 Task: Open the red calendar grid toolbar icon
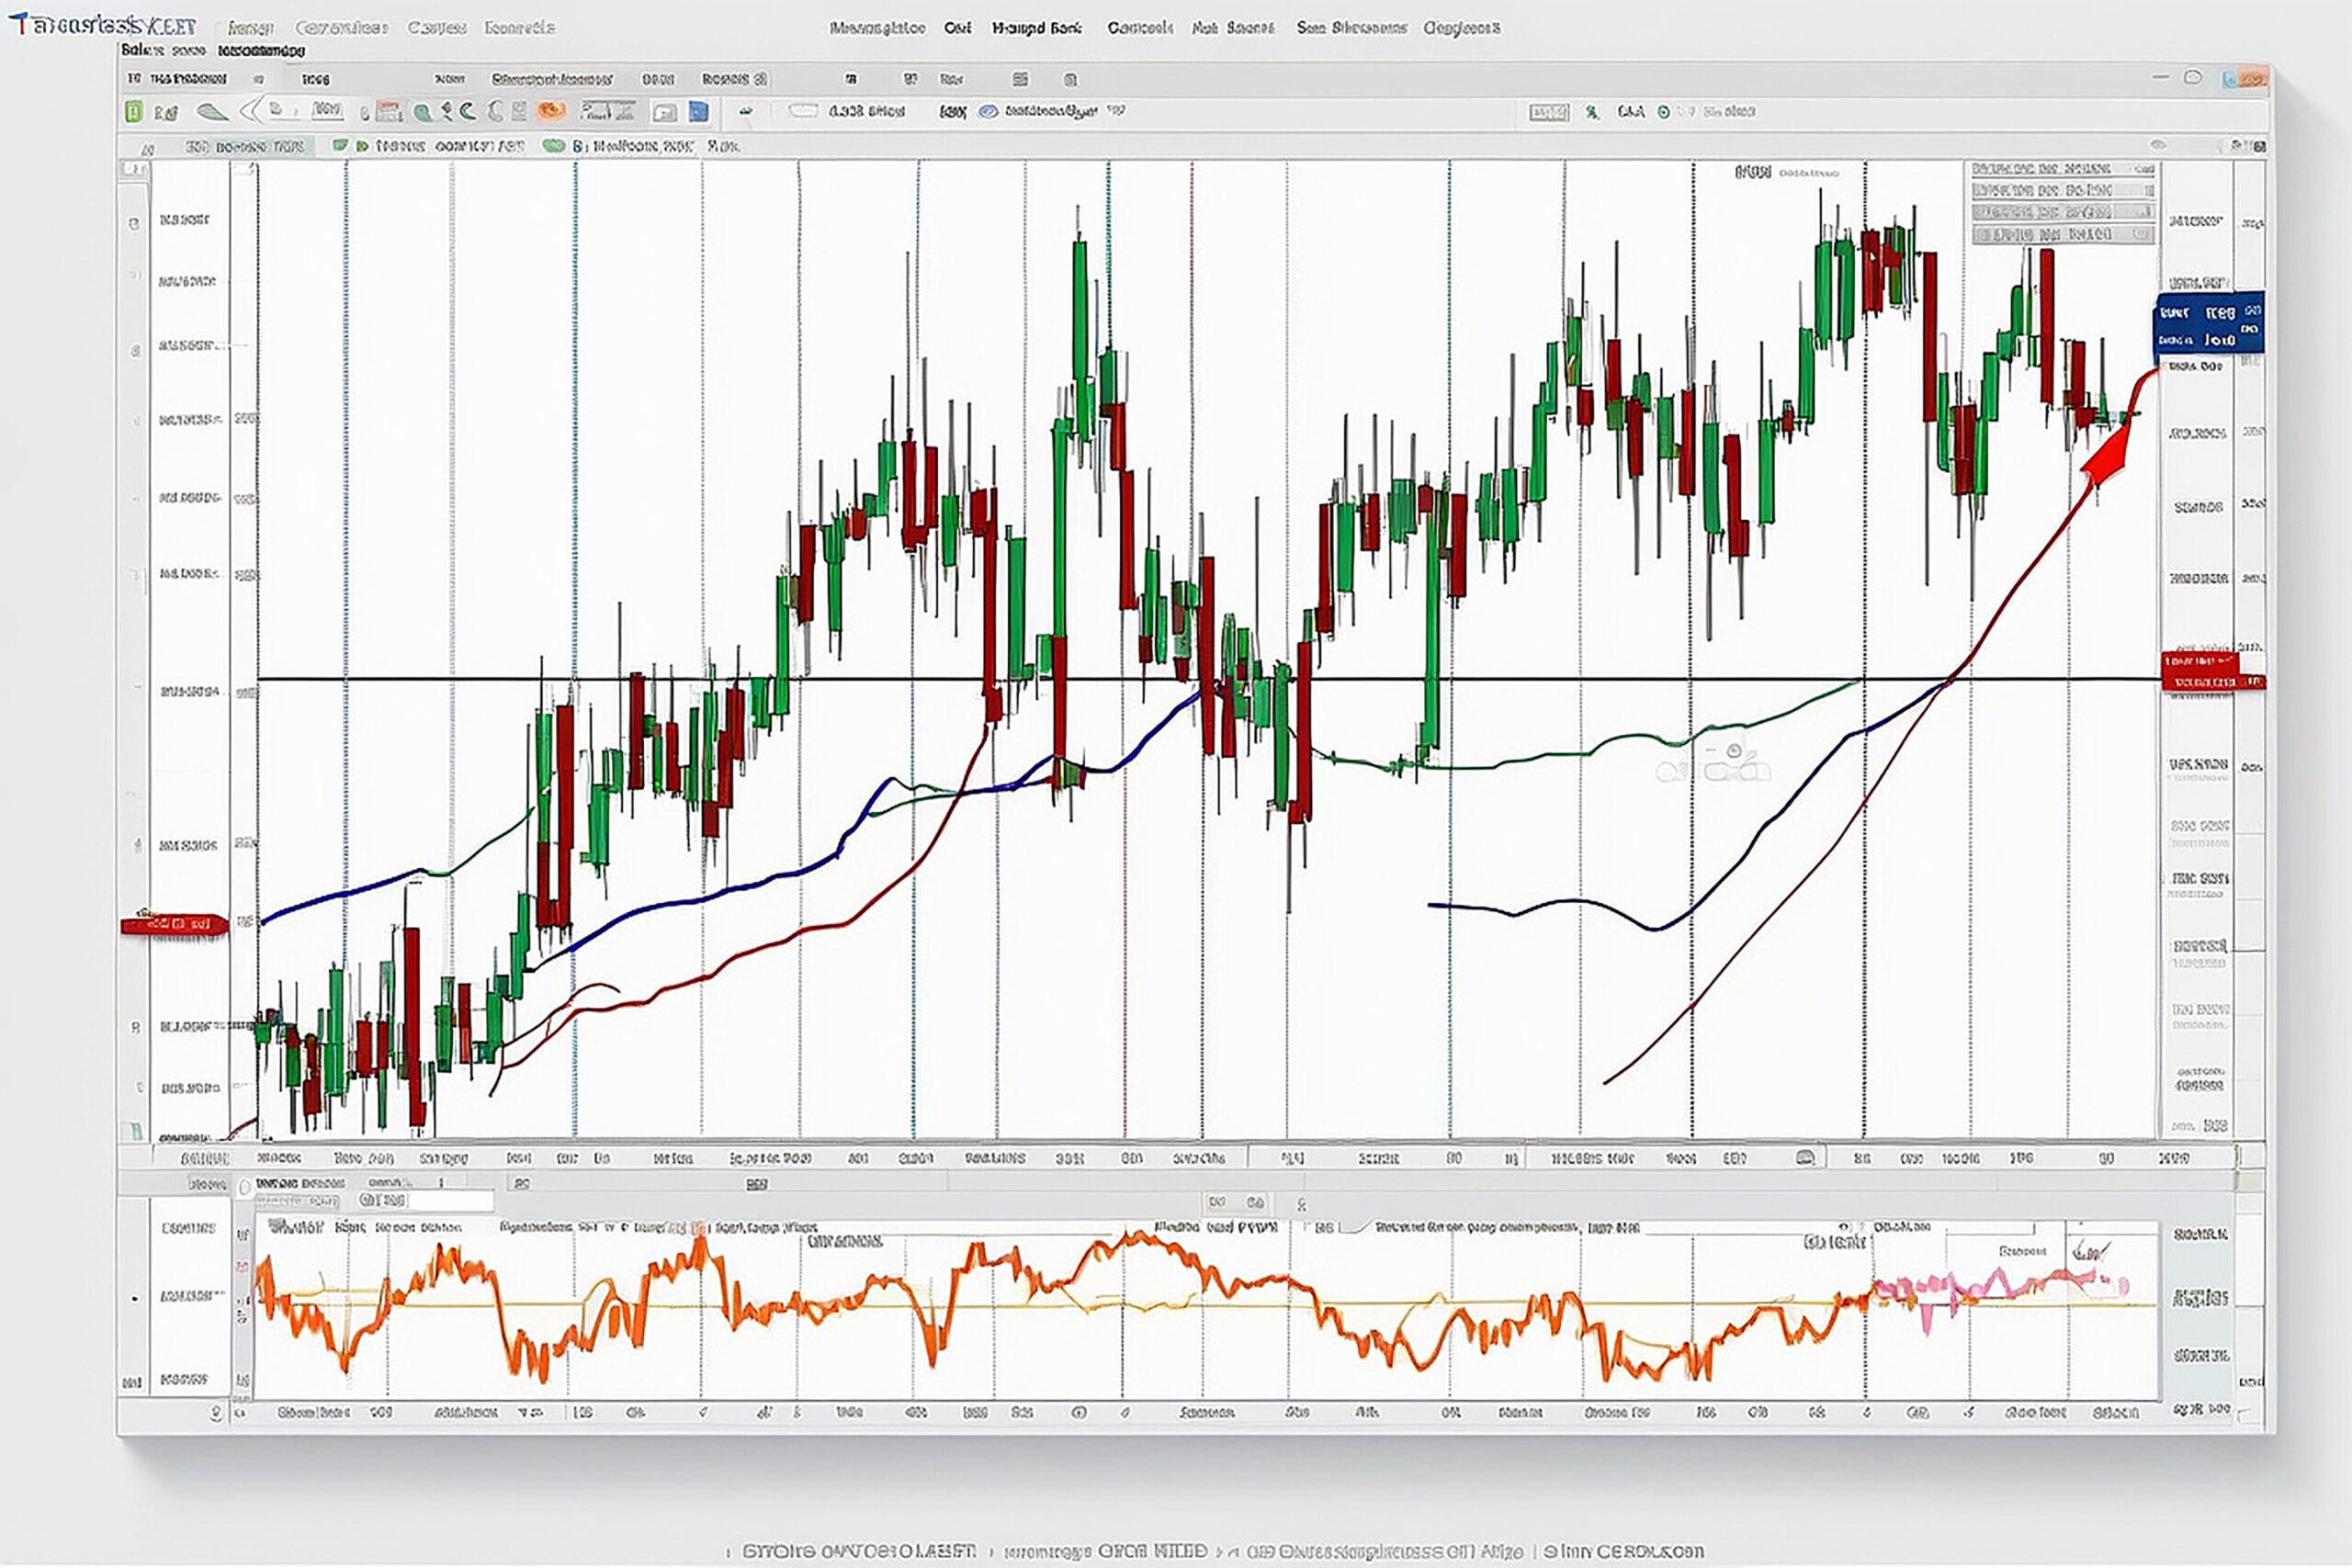coord(391,112)
